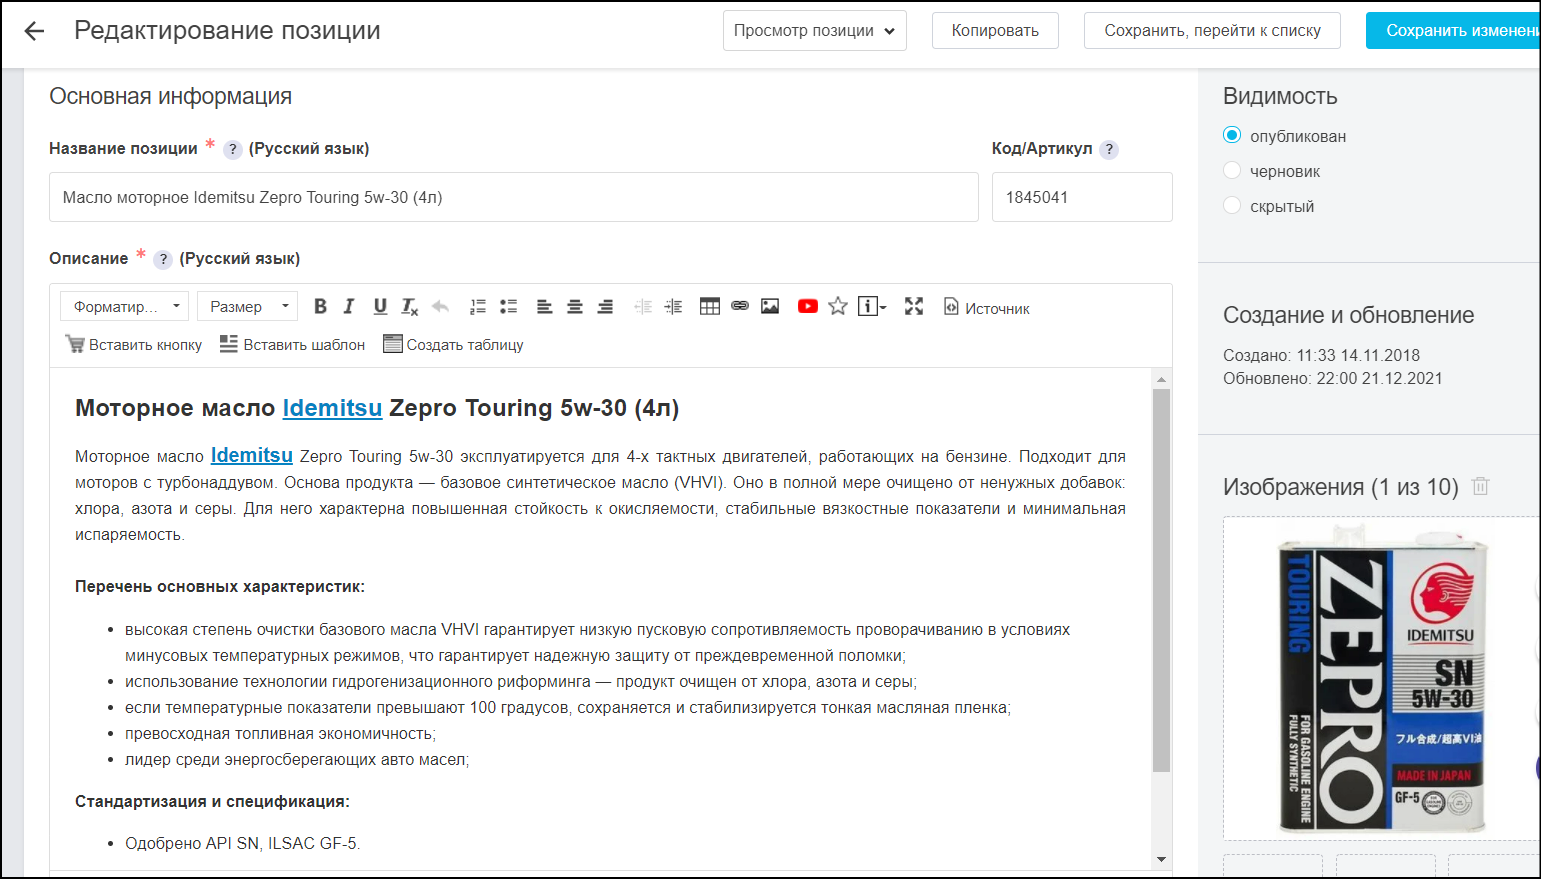Click the scroll-down arrow of the editor
Image resolution: width=1541 pixels, height=879 pixels.
(x=1161, y=859)
